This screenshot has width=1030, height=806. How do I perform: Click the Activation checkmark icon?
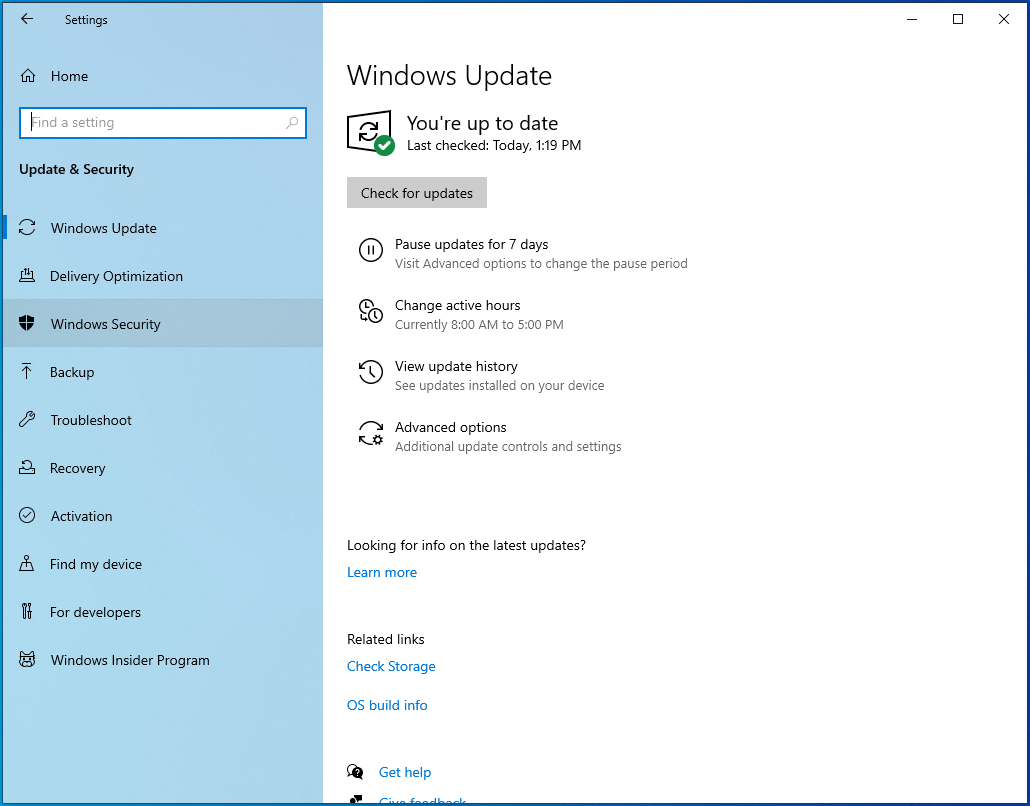tap(27, 515)
